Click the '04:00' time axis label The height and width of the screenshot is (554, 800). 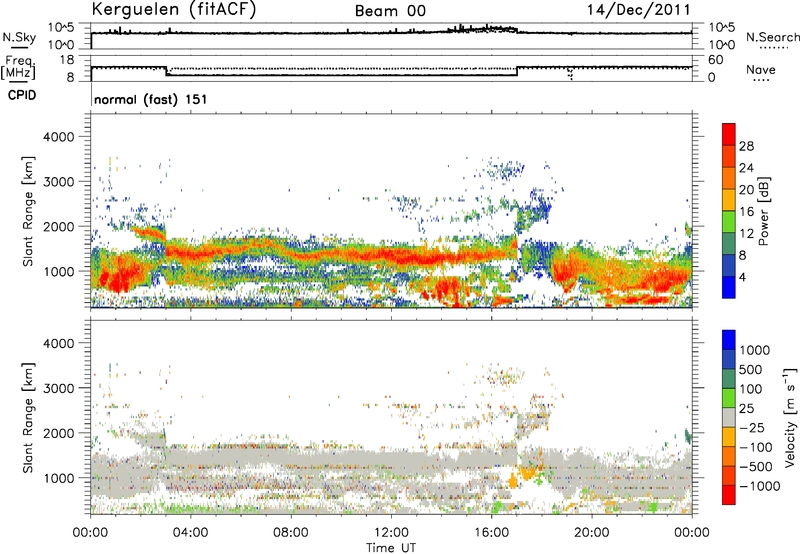pos(190,533)
